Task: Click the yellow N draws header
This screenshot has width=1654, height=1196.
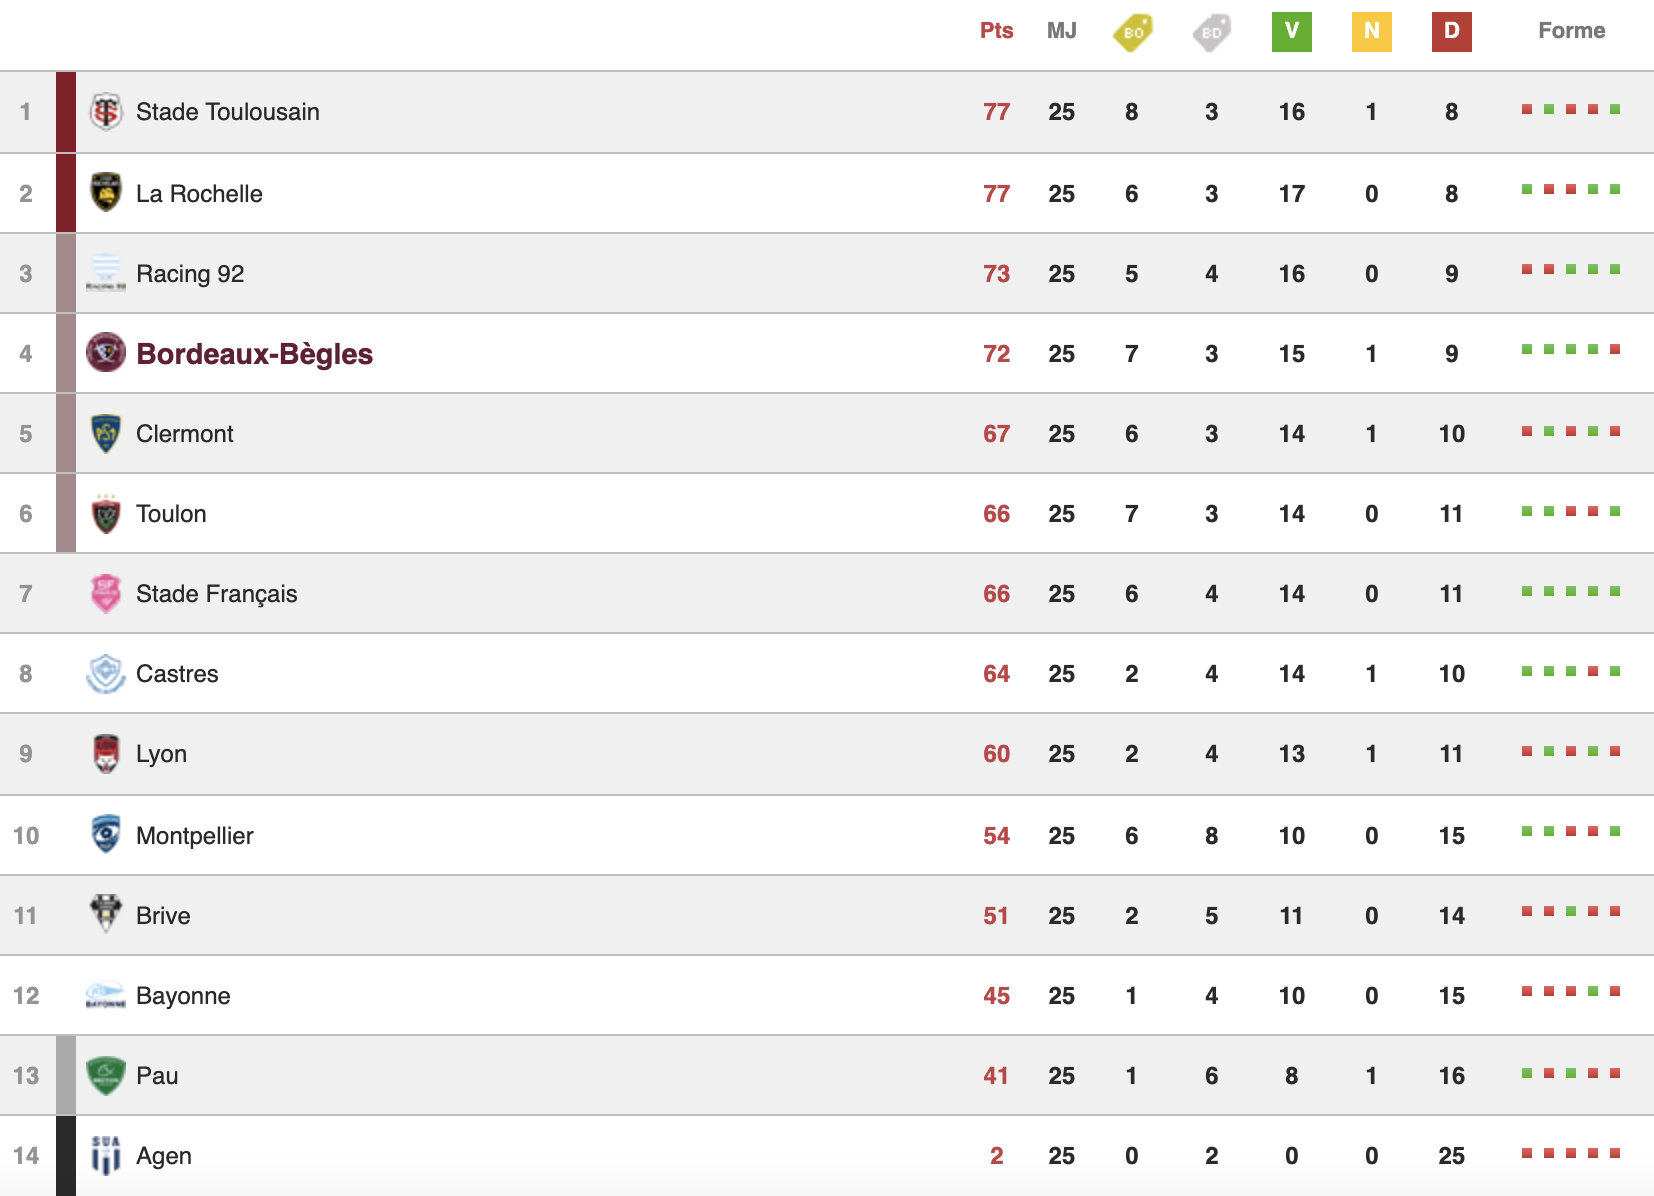Action: pyautogui.click(x=1371, y=31)
